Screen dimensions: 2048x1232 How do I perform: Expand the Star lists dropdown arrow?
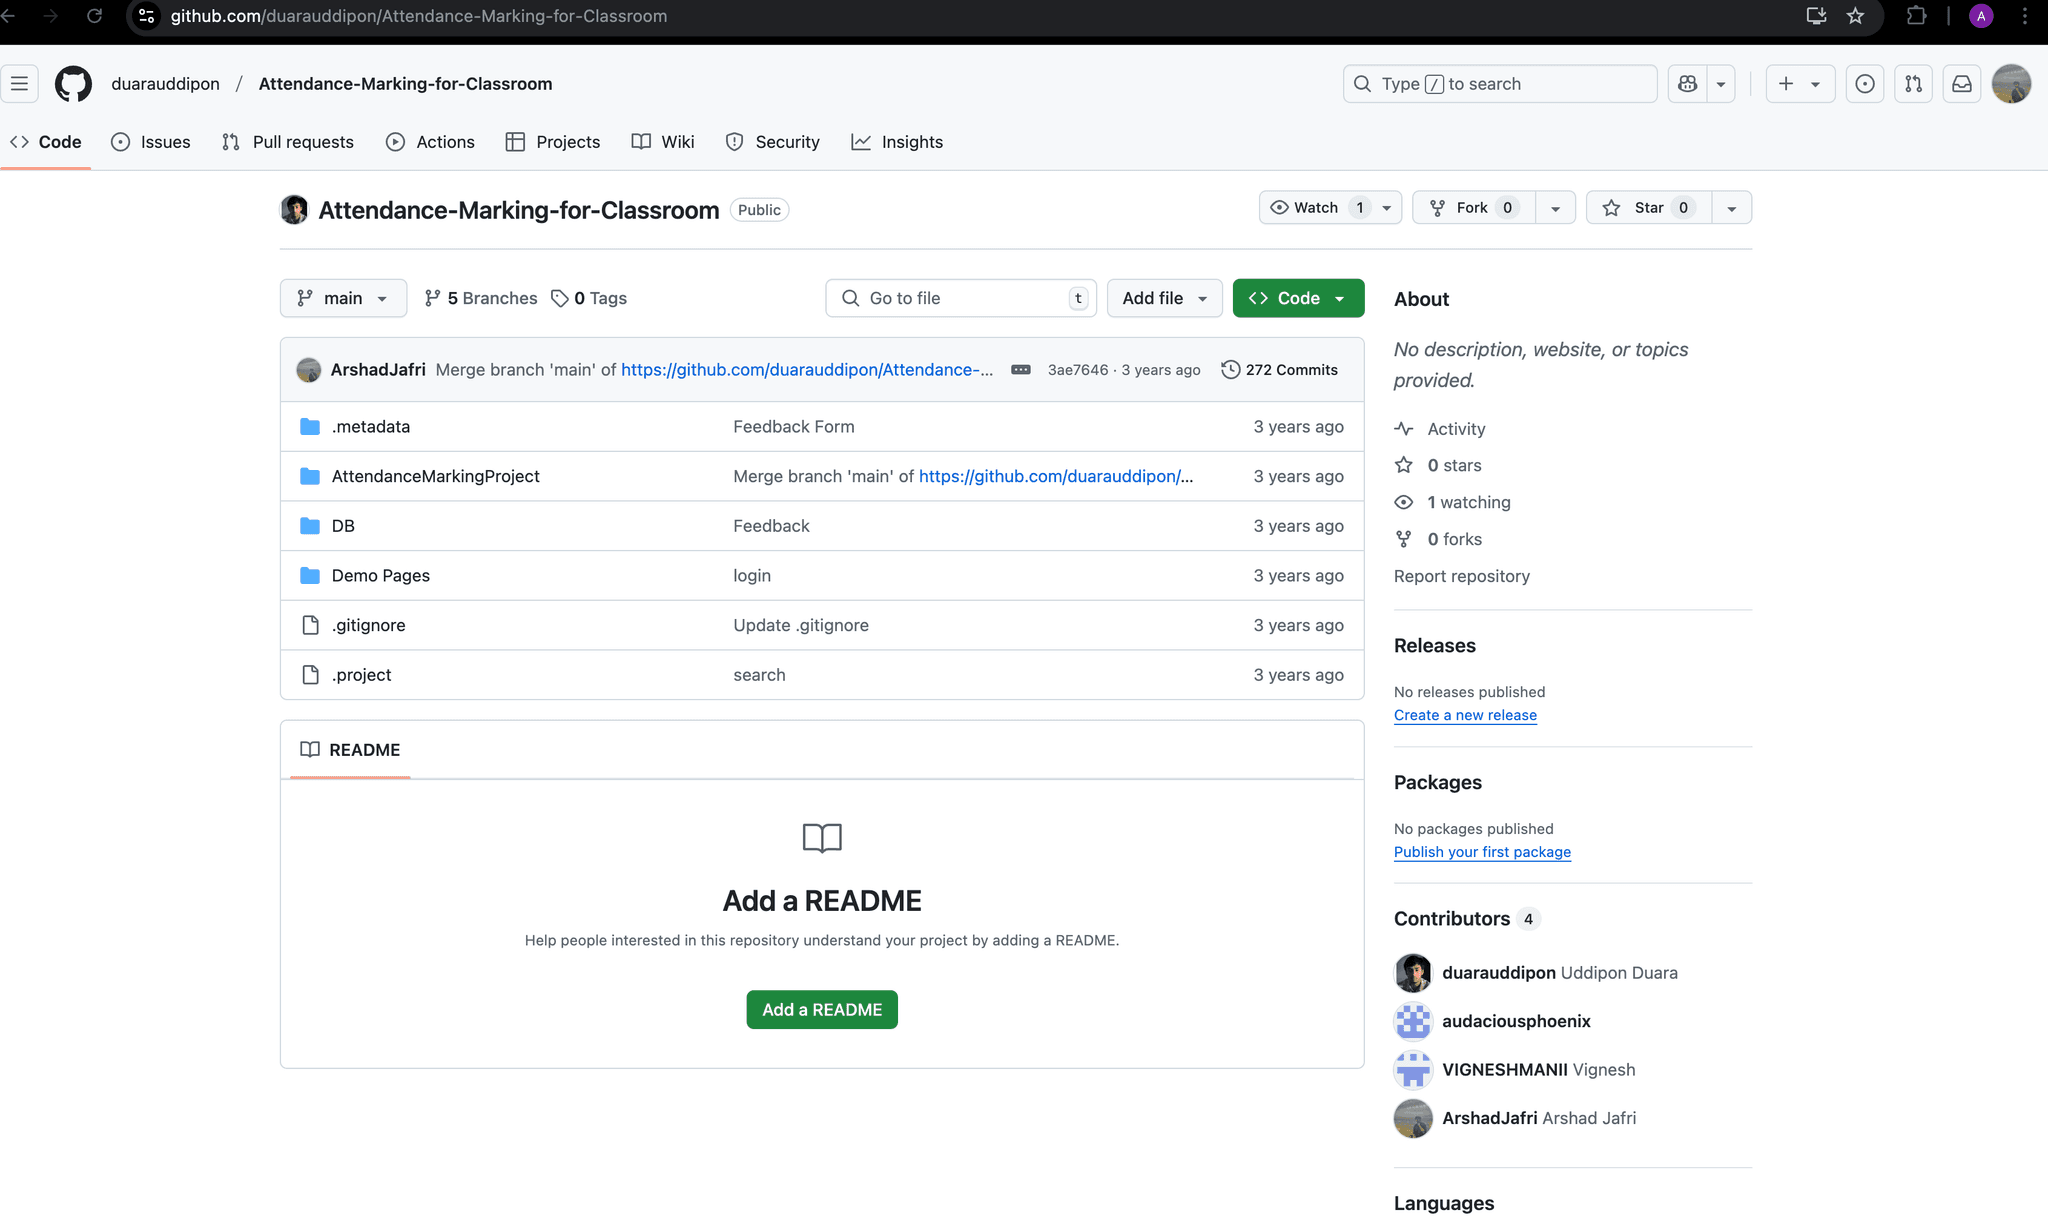click(x=1732, y=208)
